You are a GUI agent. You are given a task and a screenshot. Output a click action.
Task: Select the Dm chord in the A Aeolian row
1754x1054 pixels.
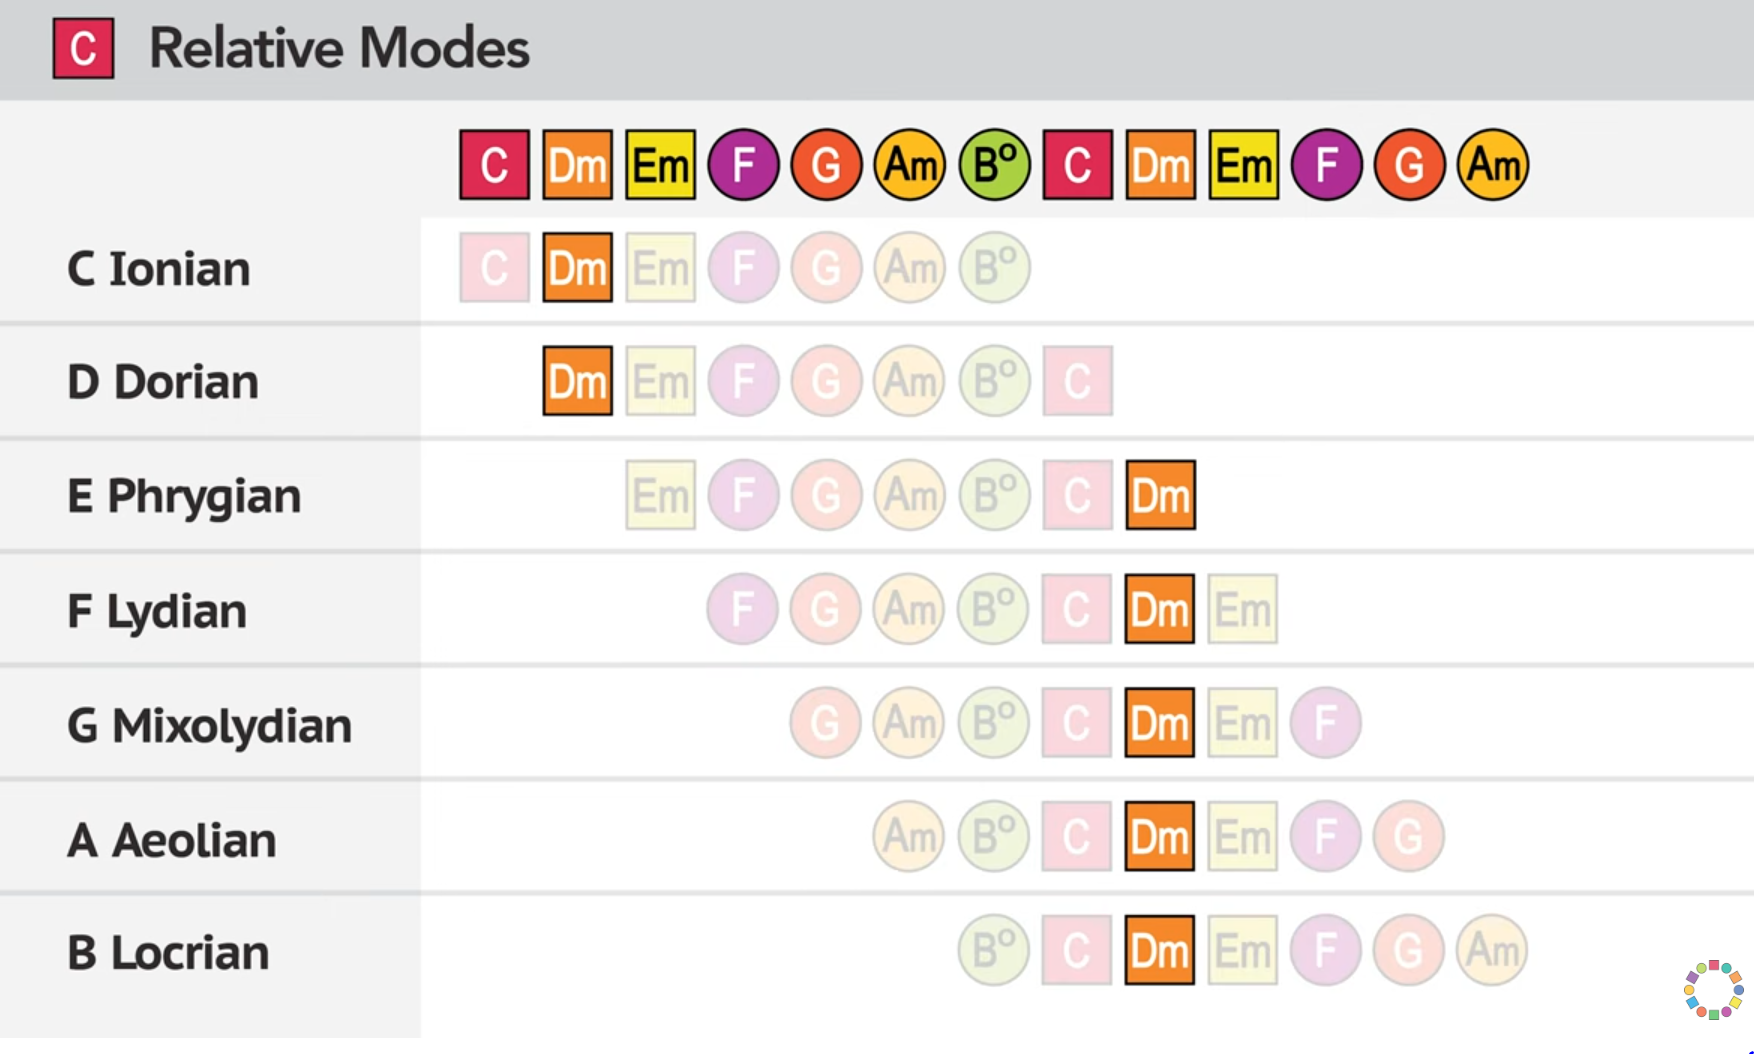1159,836
